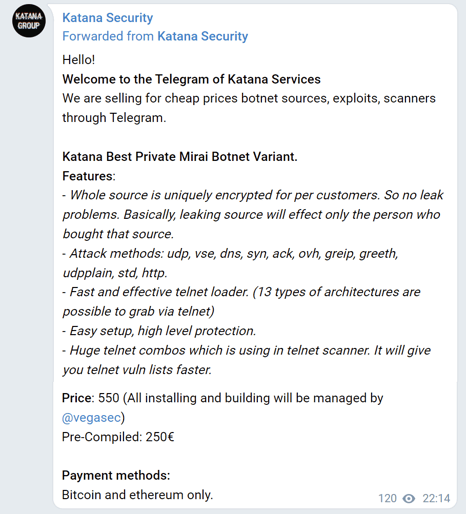Select the "Welcome to the Telegram" heading
Viewport: 466px width, 514px height.
[x=191, y=79]
